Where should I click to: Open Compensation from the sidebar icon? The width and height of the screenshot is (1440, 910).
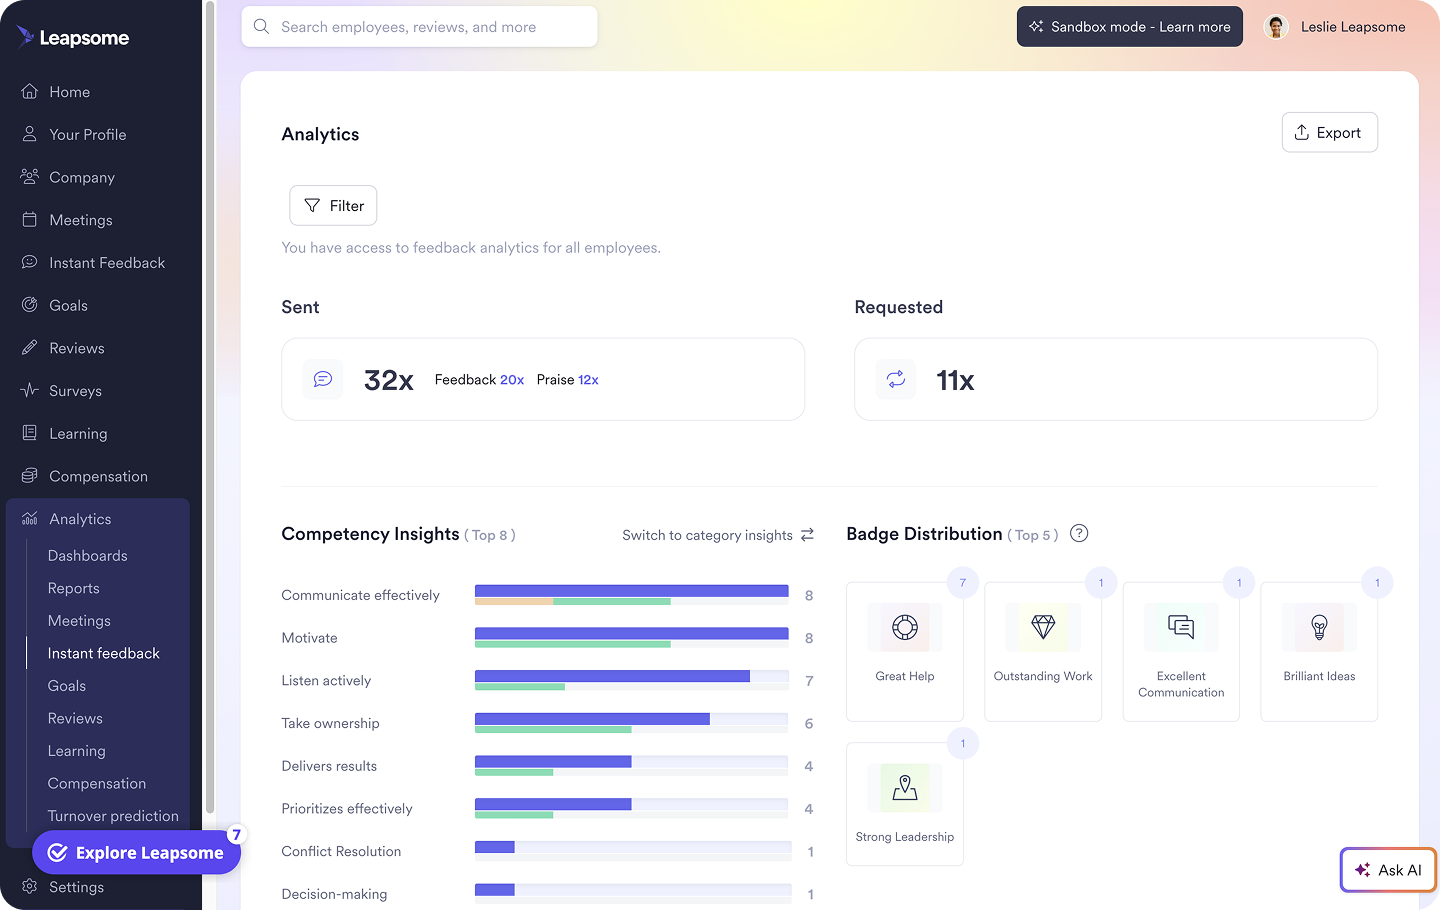pyautogui.click(x=30, y=476)
